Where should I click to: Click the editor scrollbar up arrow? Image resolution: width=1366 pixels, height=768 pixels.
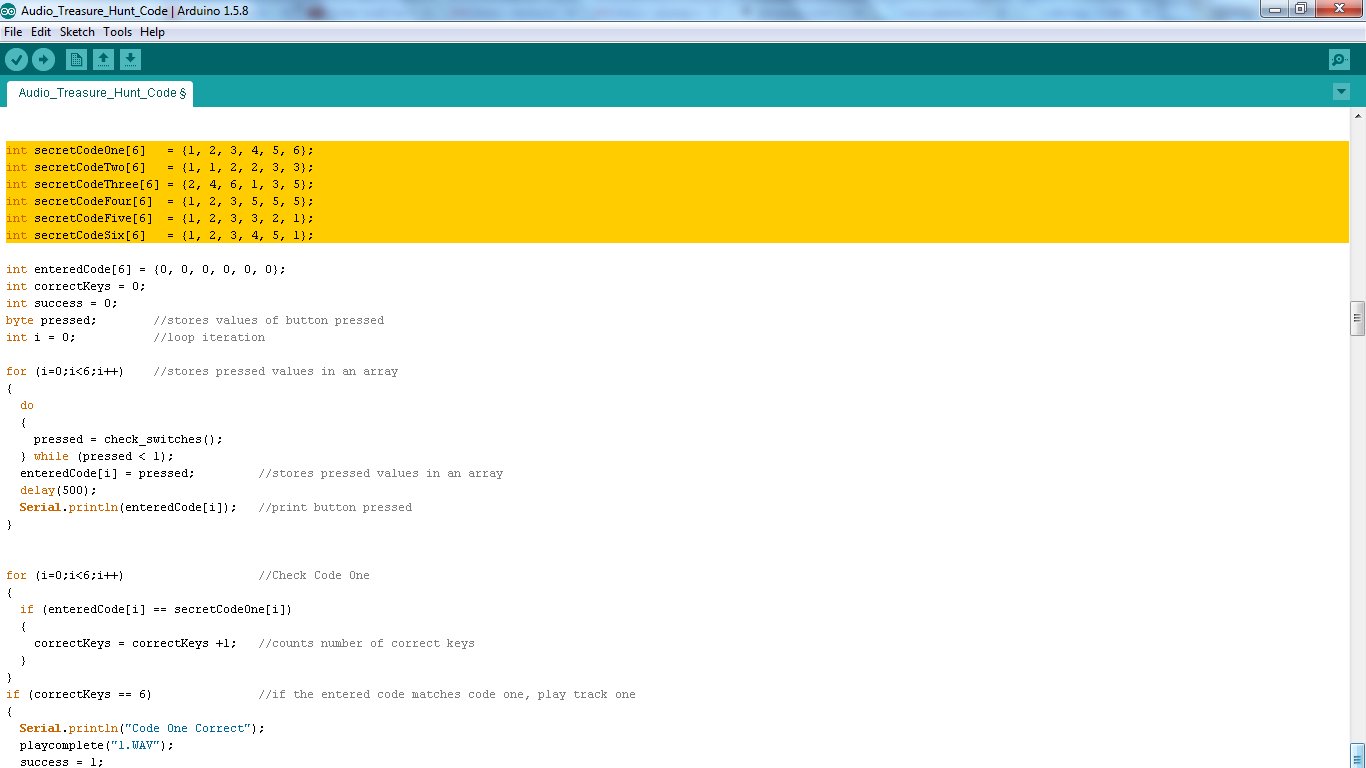point(1357,116)
